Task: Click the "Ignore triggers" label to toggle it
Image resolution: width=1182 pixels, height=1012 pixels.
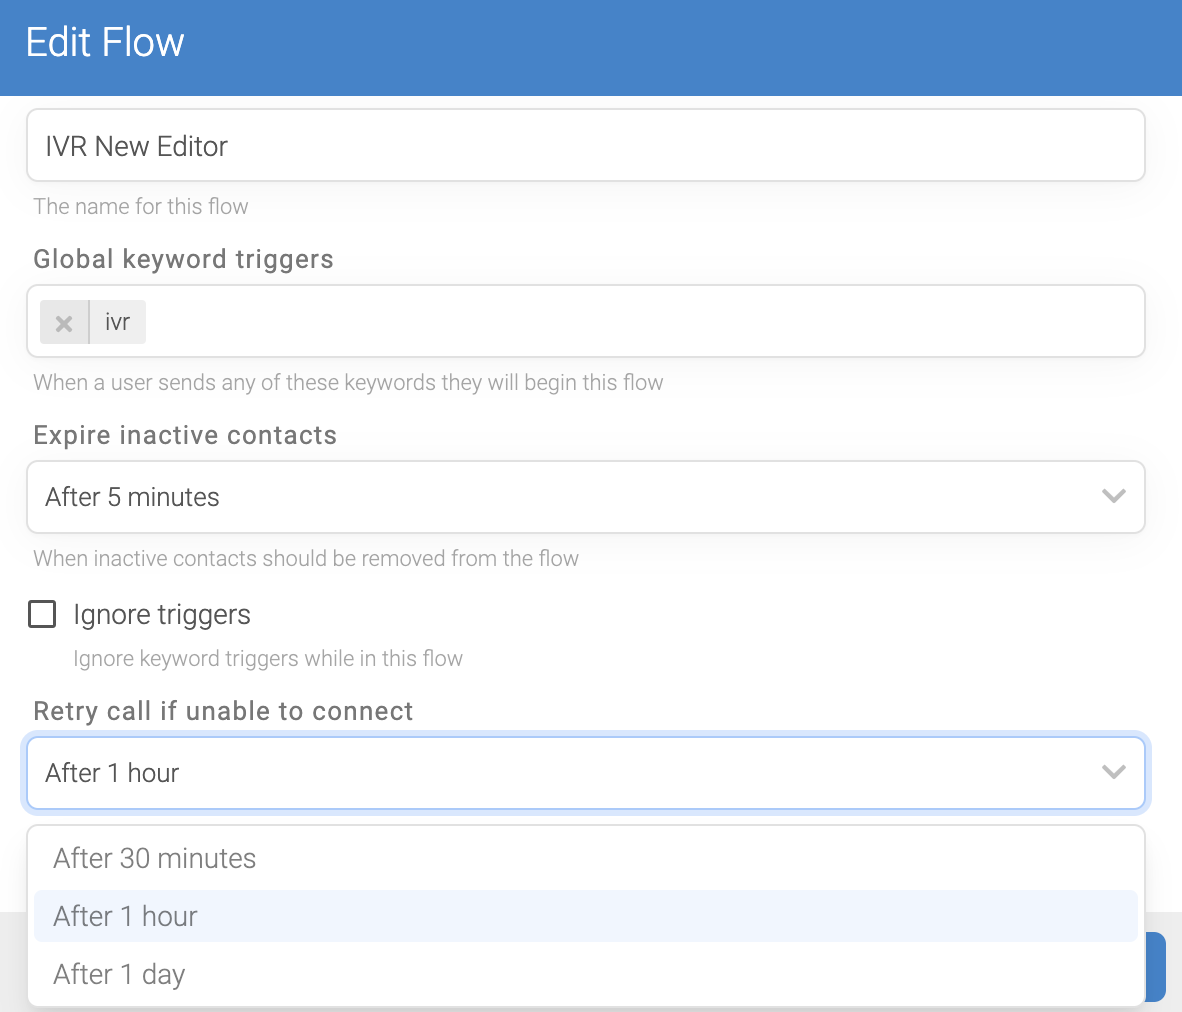Action: click(161, 614)
